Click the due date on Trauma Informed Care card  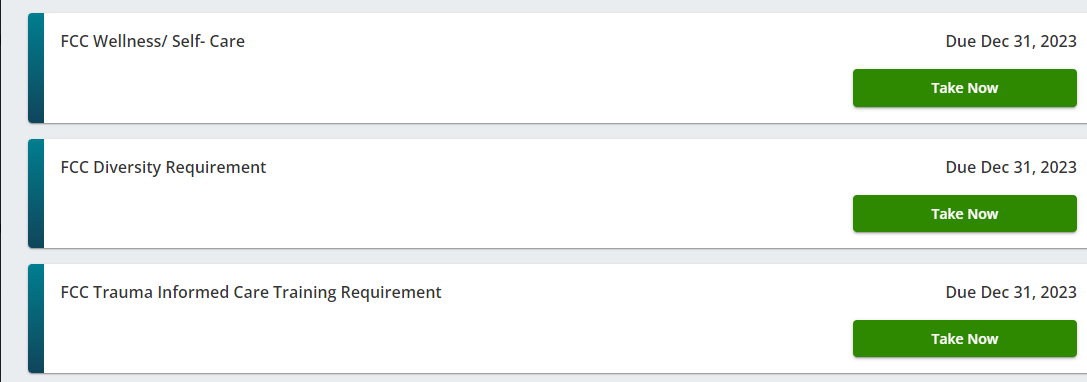1011,293
